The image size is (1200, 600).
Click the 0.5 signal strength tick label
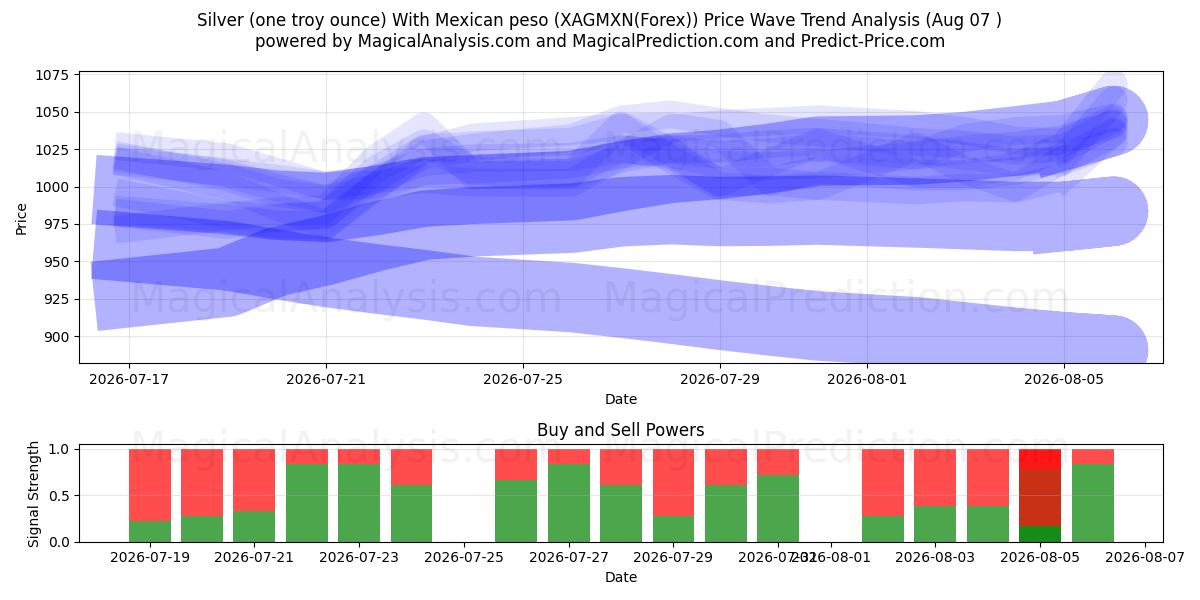click(60, 496)
